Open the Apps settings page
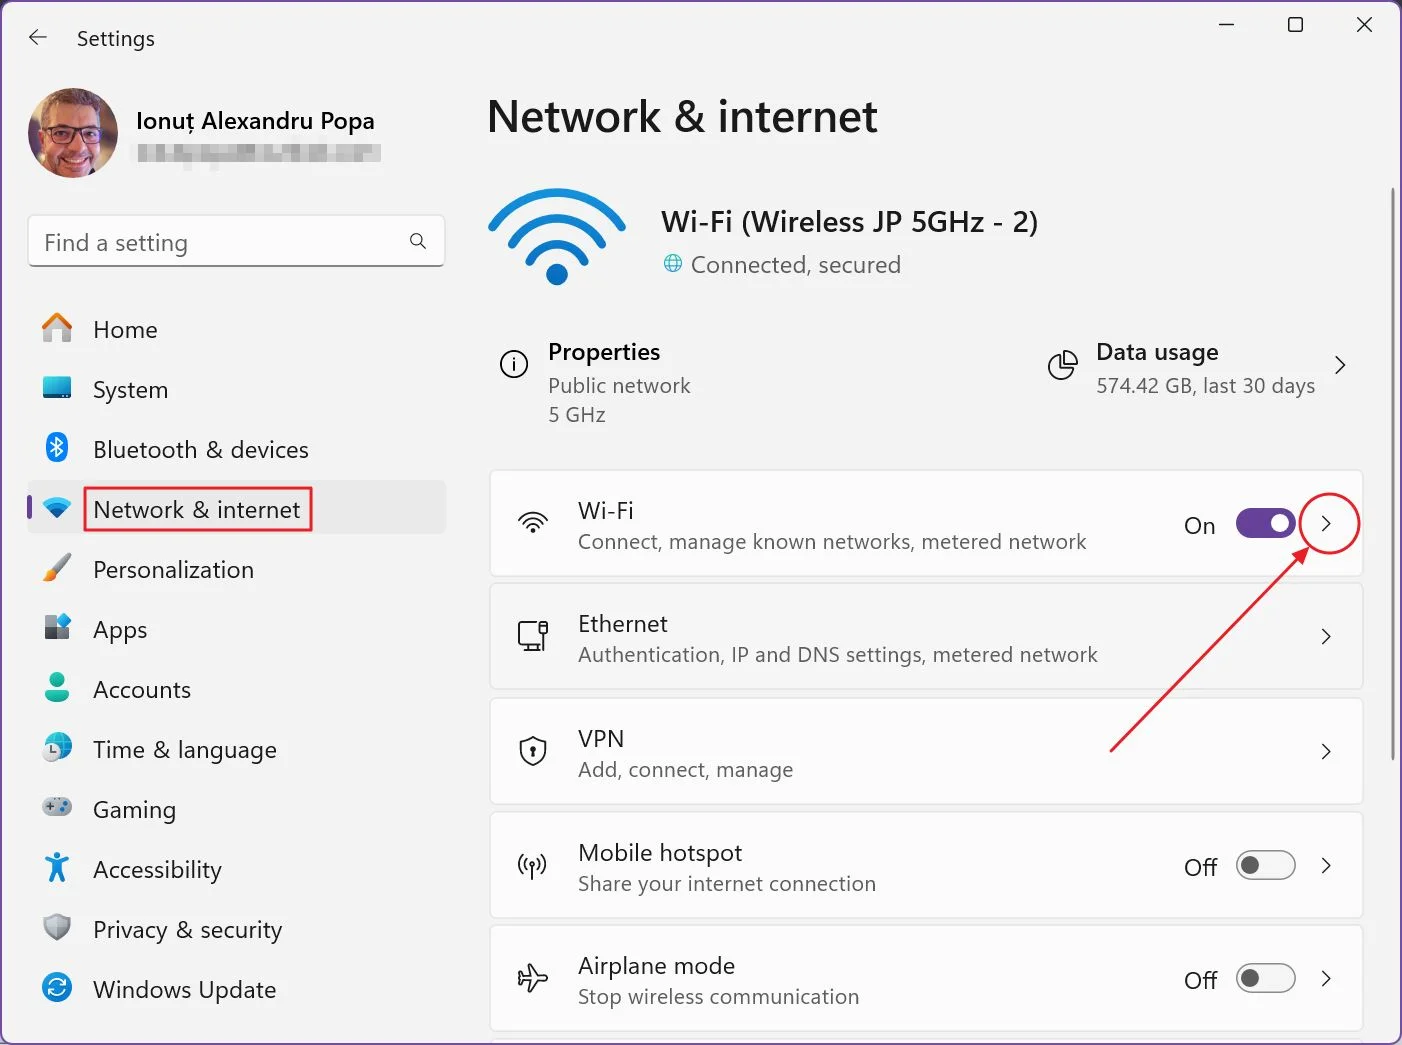1402x1045 pixels. coord(236,629)
